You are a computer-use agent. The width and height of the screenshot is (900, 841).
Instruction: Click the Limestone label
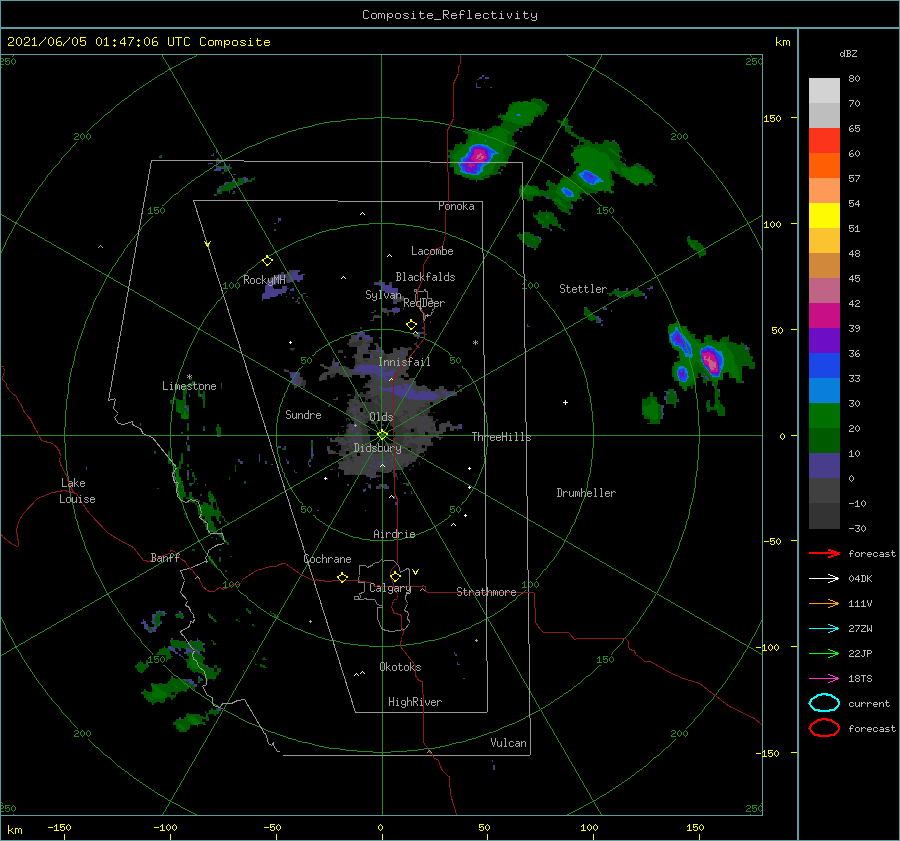[189, 386]
